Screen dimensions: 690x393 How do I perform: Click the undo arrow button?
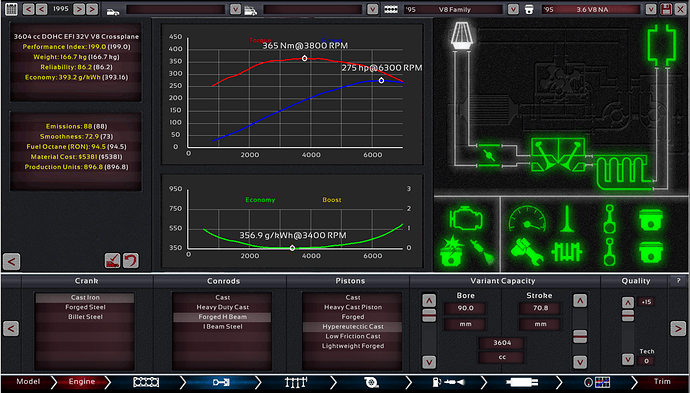131,261
